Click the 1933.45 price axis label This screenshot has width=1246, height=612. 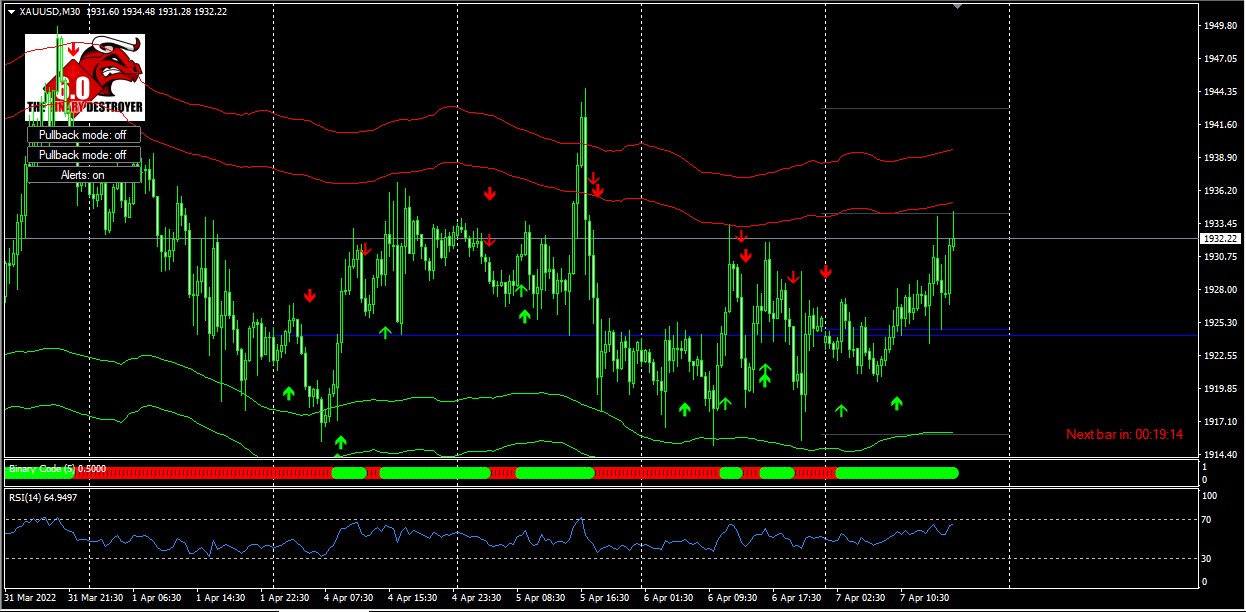point(1219,224)
